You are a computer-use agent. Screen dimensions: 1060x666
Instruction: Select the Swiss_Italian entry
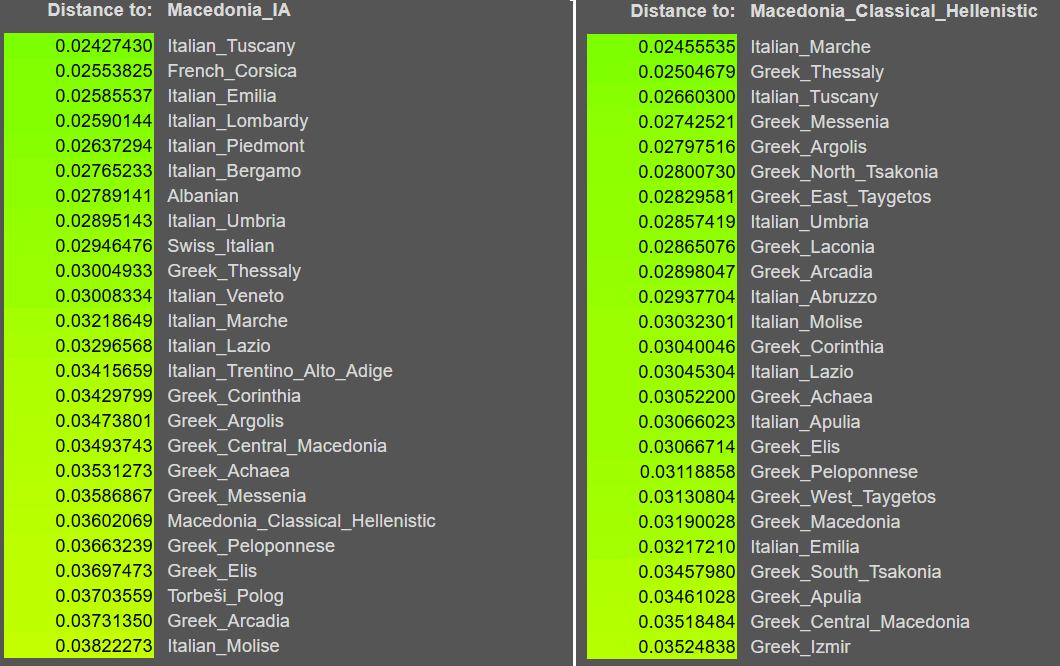point(220,246)
